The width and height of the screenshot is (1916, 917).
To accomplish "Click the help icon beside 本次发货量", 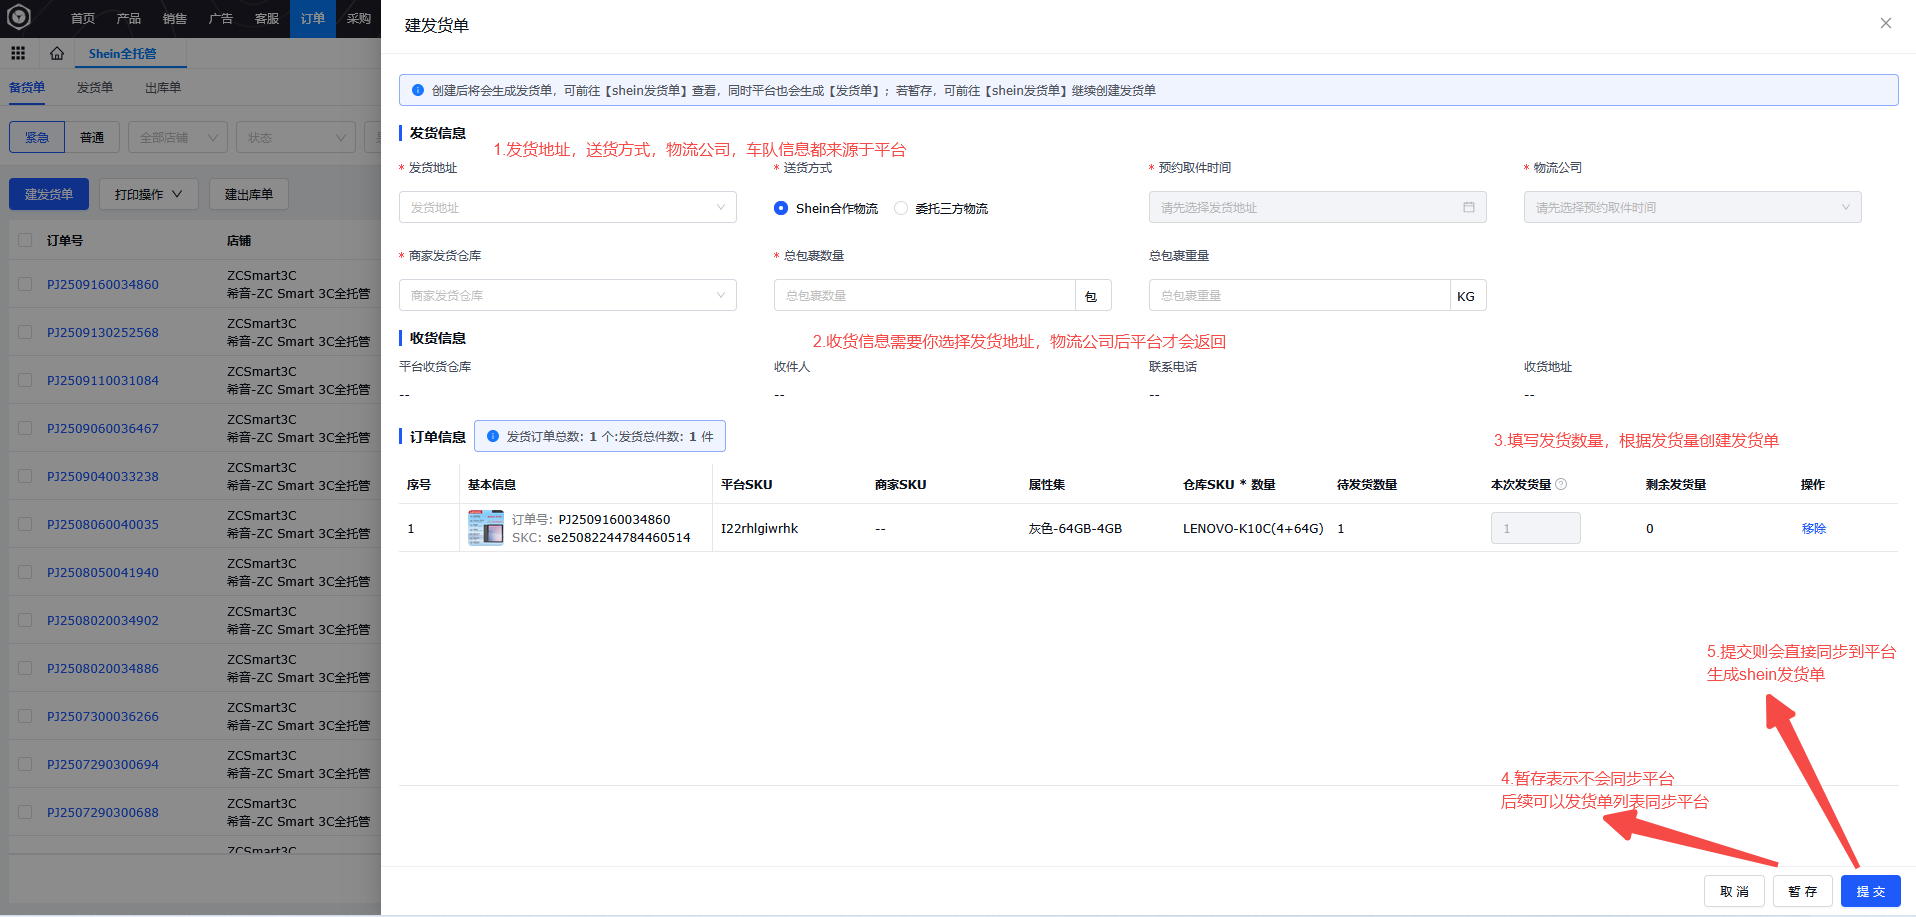I will [1561, 484].
